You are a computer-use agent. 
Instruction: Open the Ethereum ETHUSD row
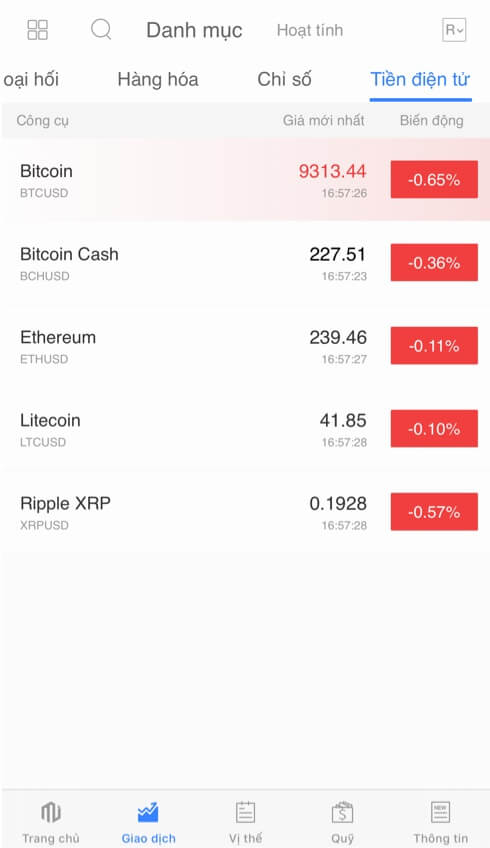[x=245, y=346]
